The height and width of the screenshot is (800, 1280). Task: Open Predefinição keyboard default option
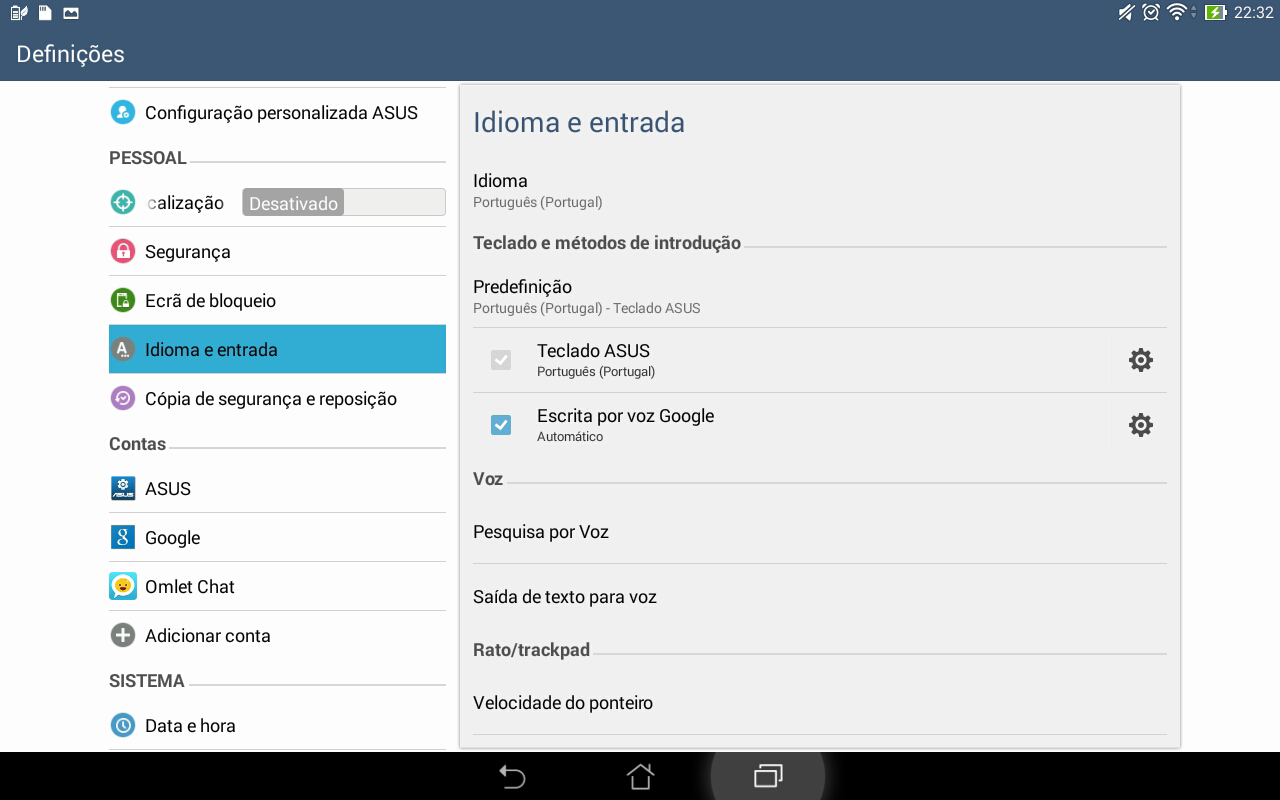819,296
